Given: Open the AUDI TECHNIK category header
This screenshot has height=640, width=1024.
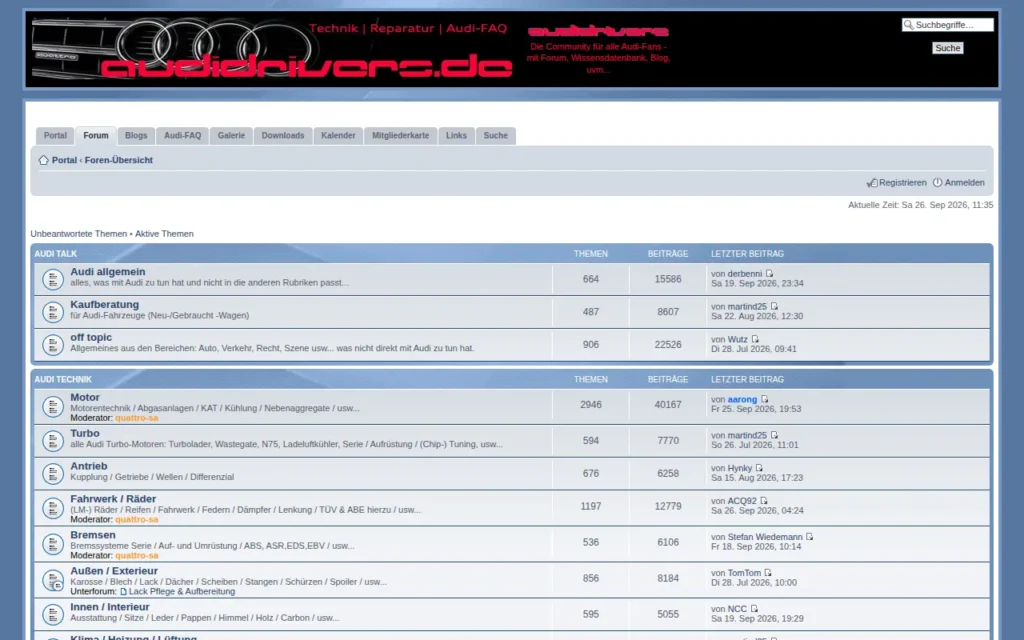Looking at the screenshot, I should point(63,379).
